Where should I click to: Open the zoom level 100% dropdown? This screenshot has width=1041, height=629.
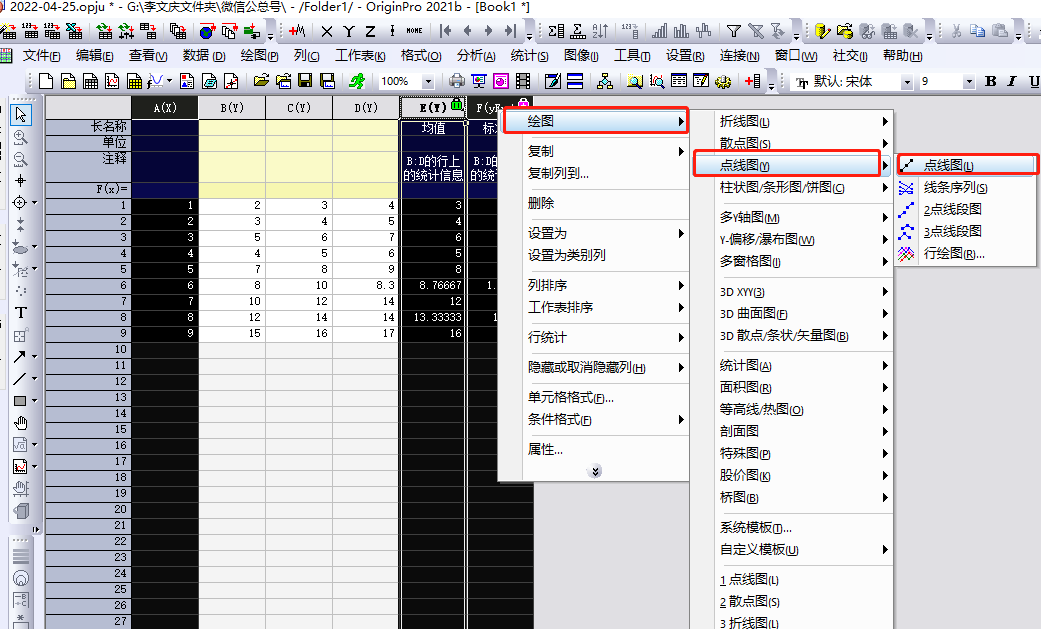(428, 81)
